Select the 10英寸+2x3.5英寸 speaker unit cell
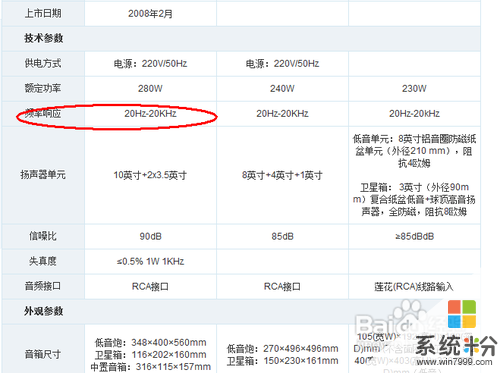The height and width of the screenshot is (373, 500). point(150,175)
